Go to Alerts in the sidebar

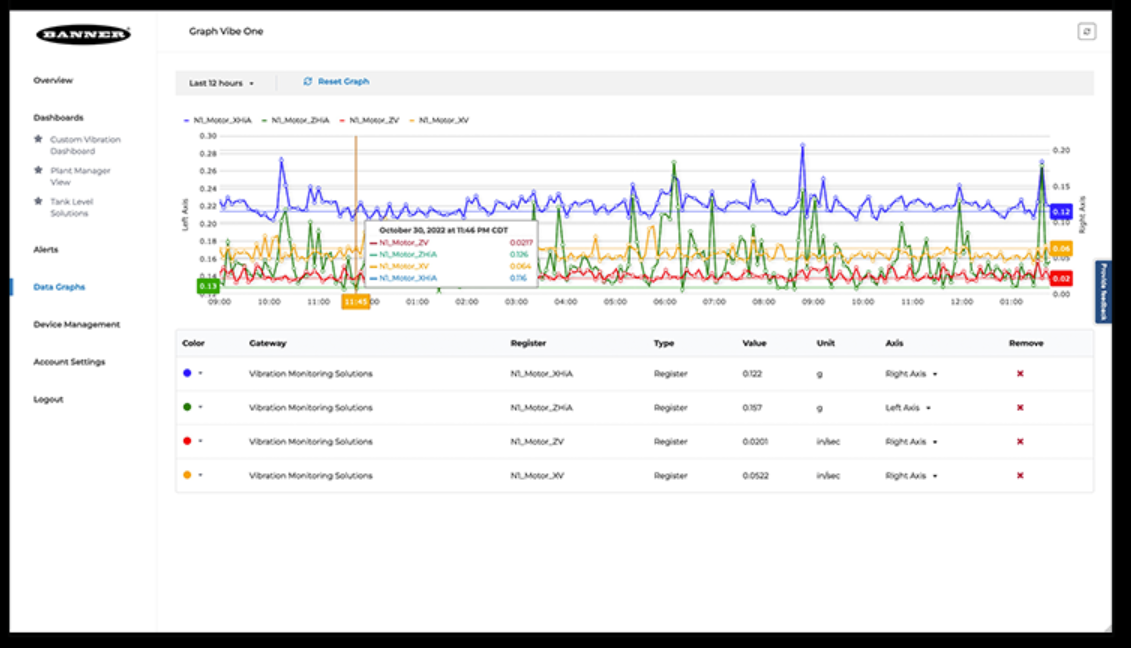46,250
